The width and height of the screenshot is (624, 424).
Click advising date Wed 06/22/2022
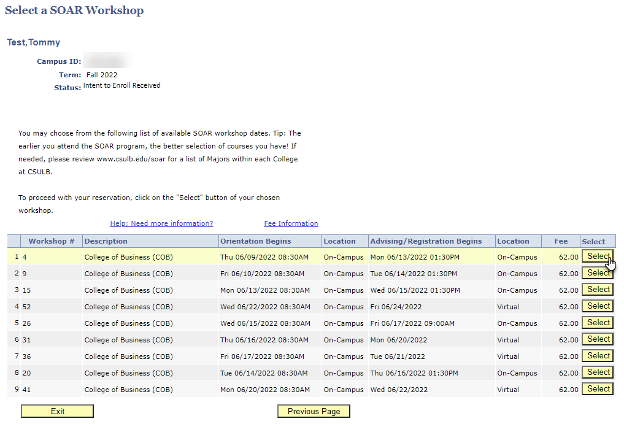coord(399,389)
